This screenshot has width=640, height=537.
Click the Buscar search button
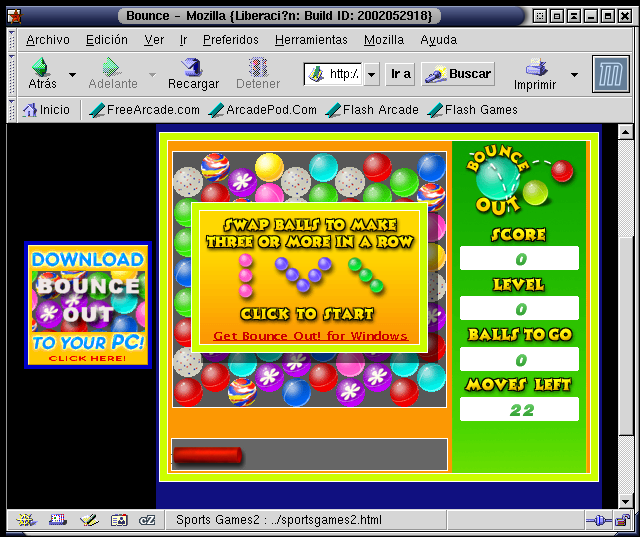point(458,74)
